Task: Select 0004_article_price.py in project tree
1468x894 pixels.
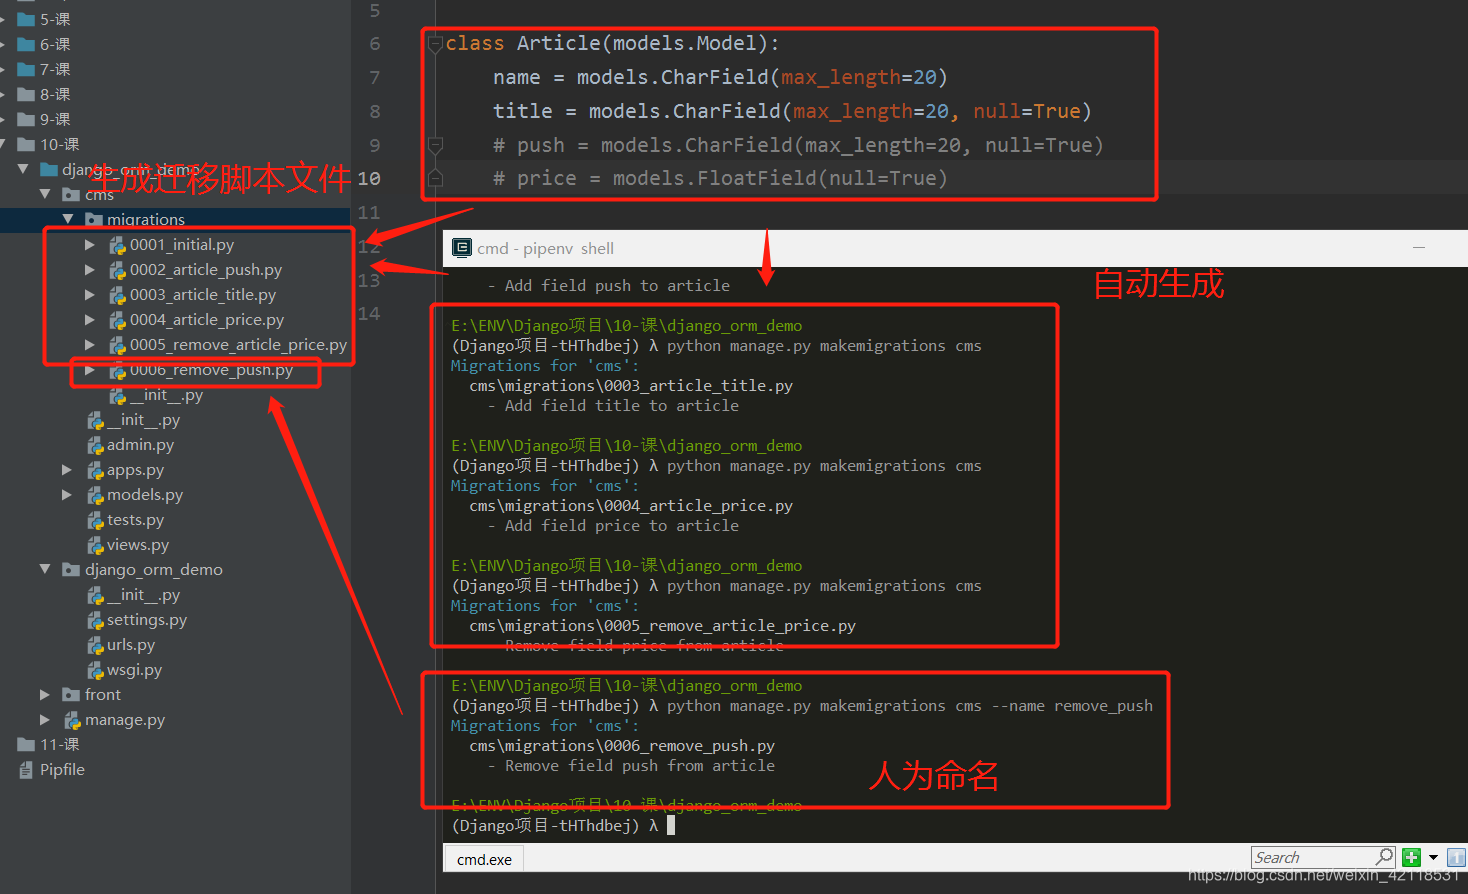Action: pos(207,320)
